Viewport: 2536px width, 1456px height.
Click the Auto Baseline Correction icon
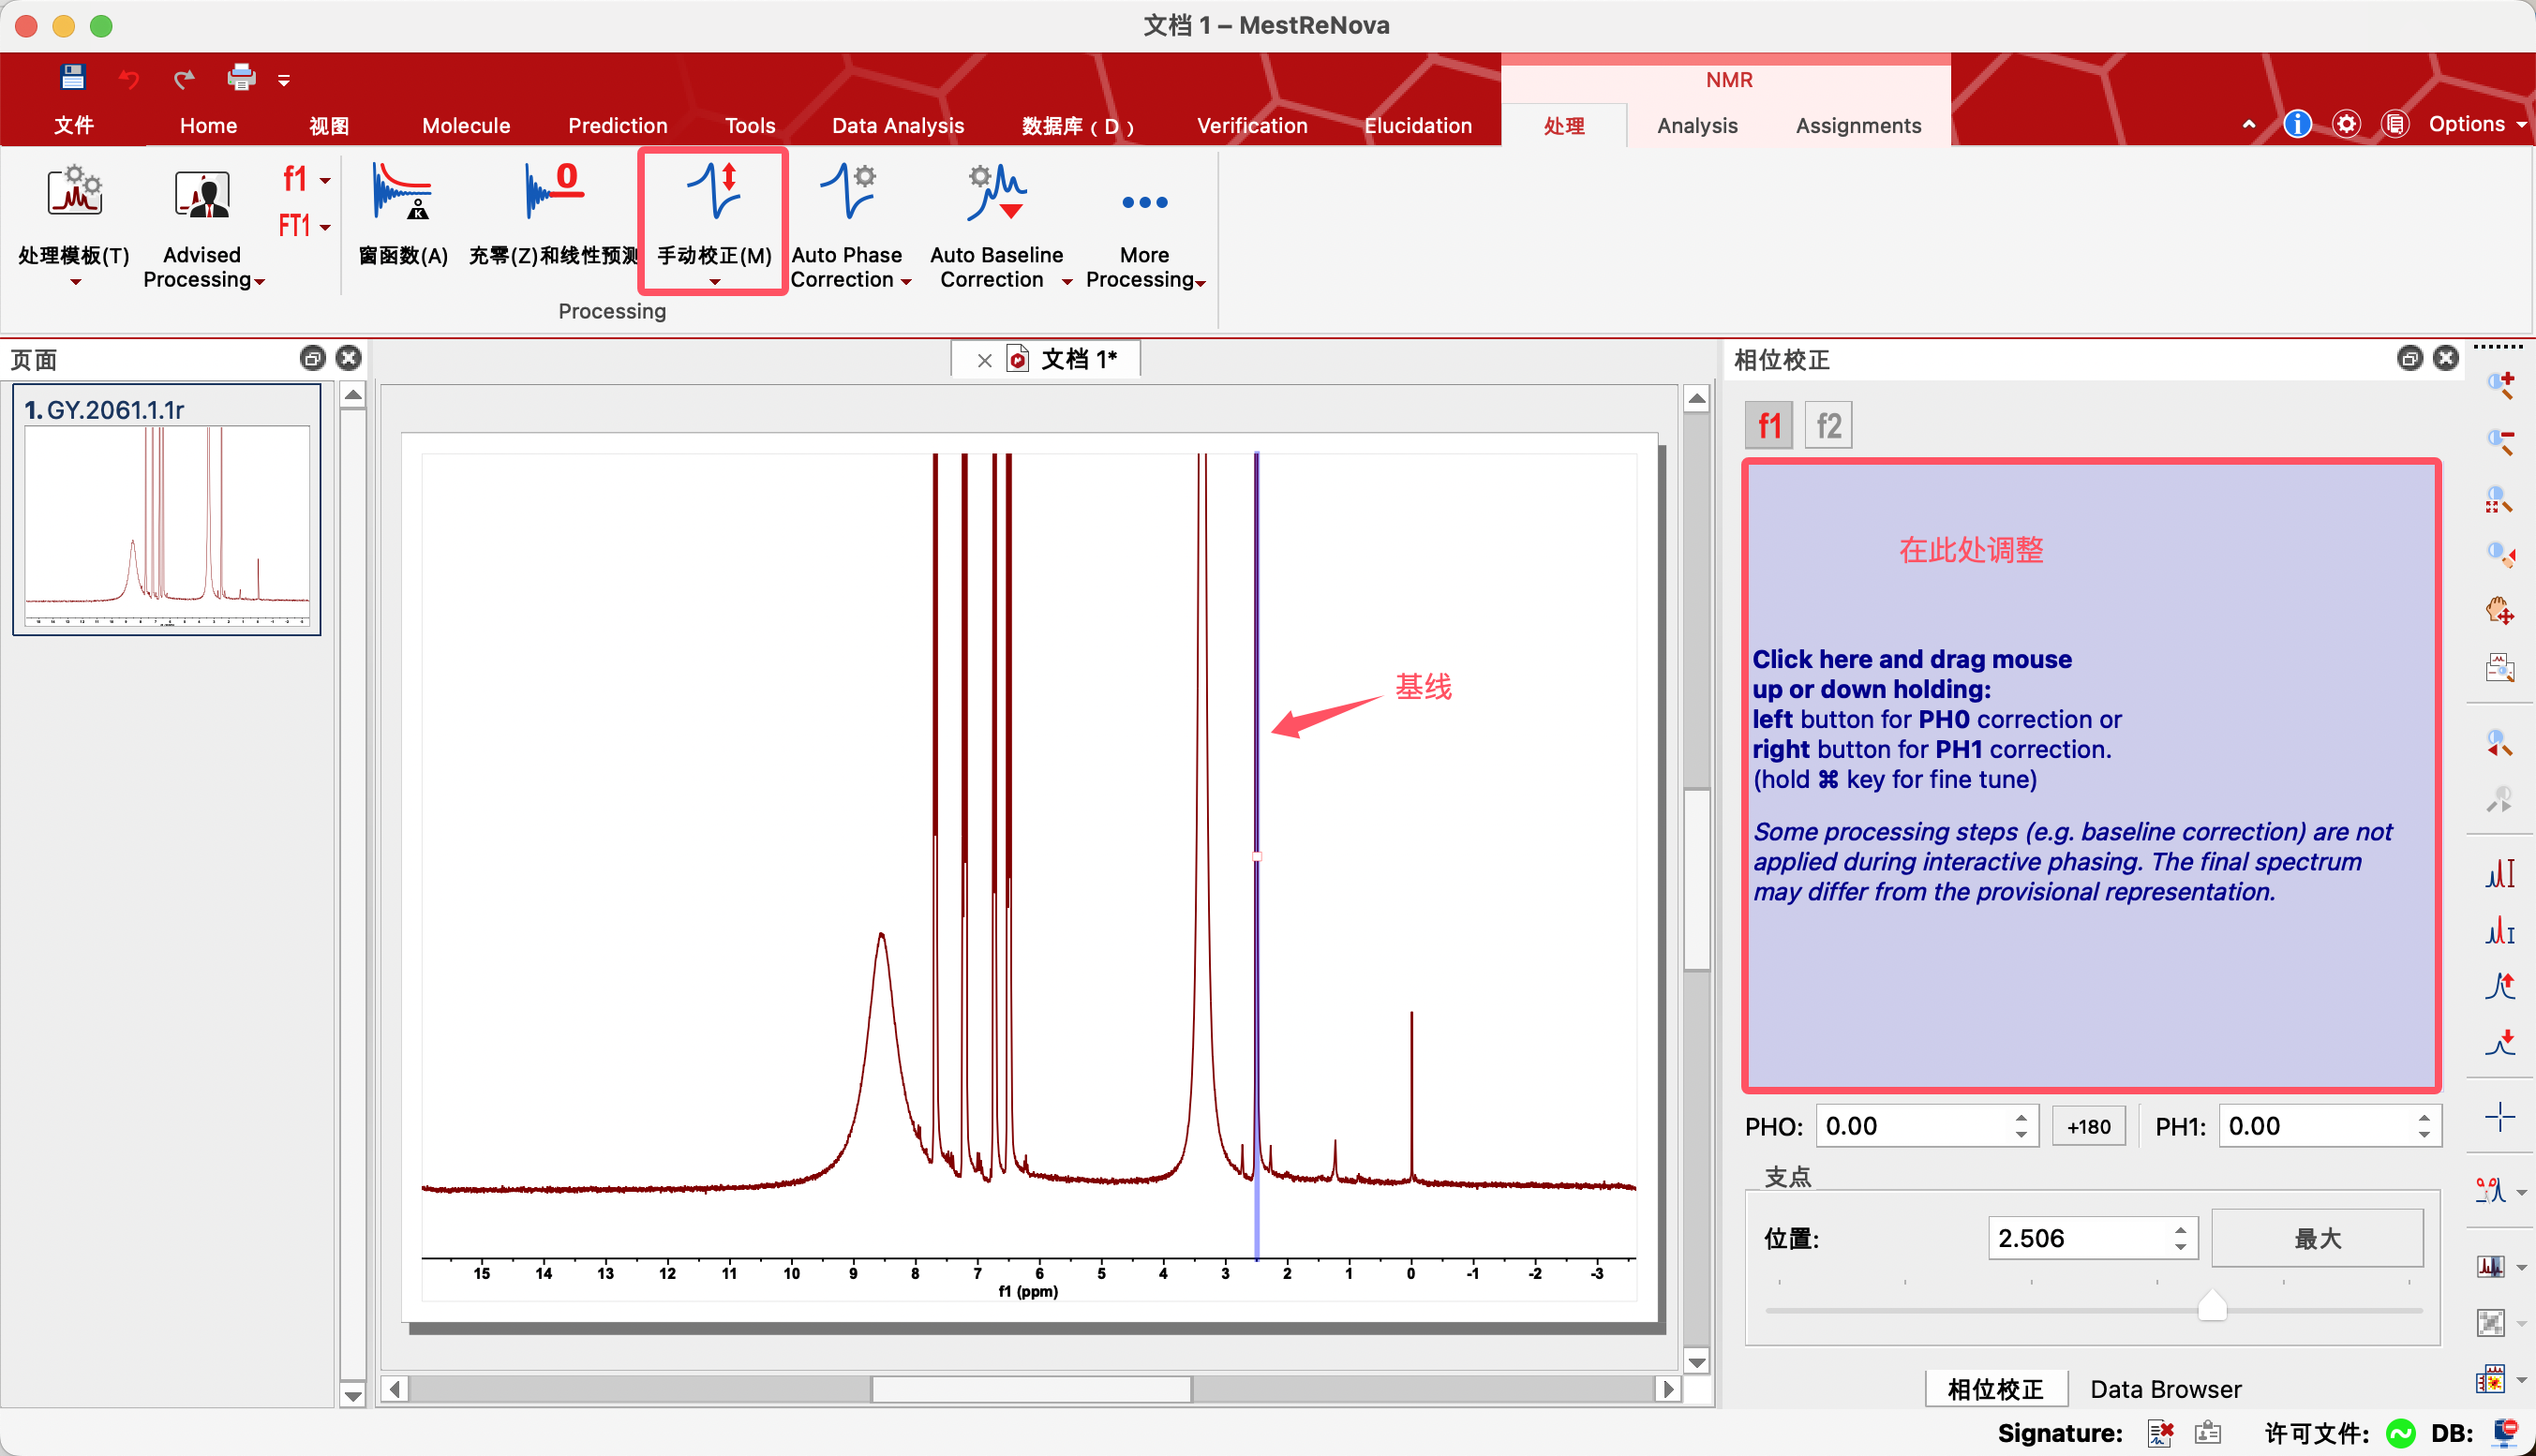click(996, 193)
